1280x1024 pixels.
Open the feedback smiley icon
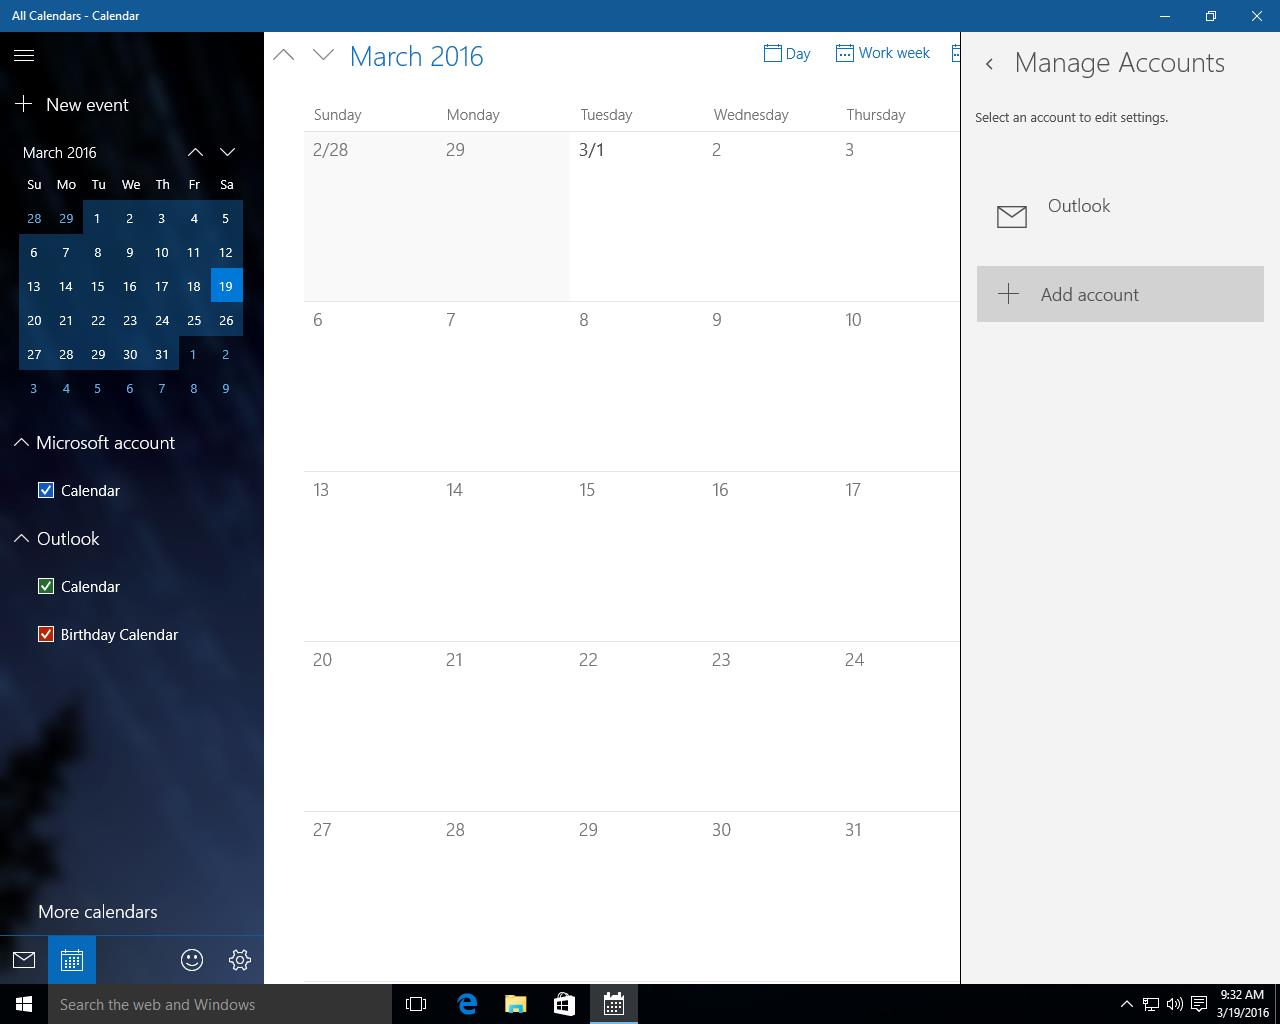[x=192, y=960]
